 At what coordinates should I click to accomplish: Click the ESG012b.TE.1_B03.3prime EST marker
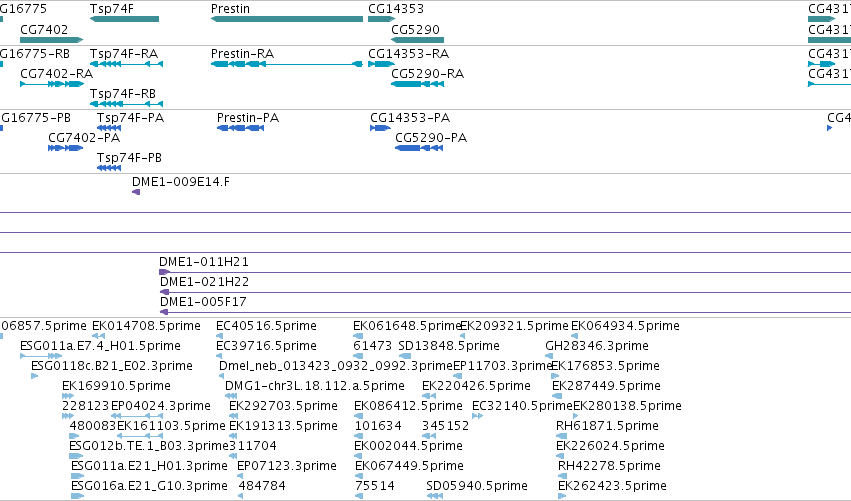click(77, 456)
